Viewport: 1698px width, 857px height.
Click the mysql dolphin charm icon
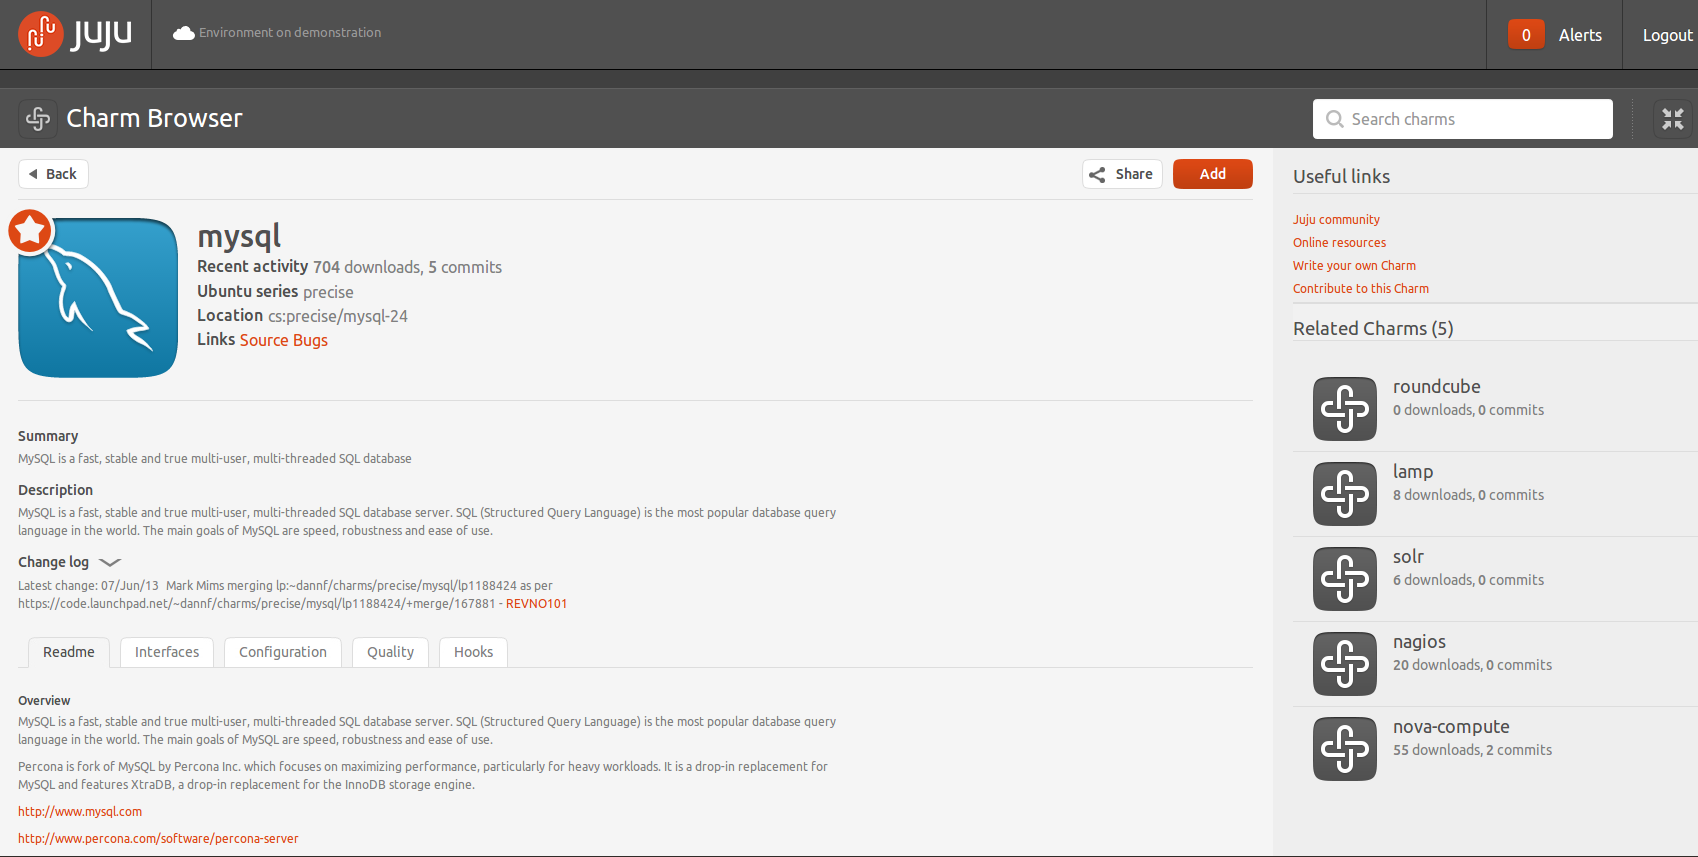tap(98, 298)
